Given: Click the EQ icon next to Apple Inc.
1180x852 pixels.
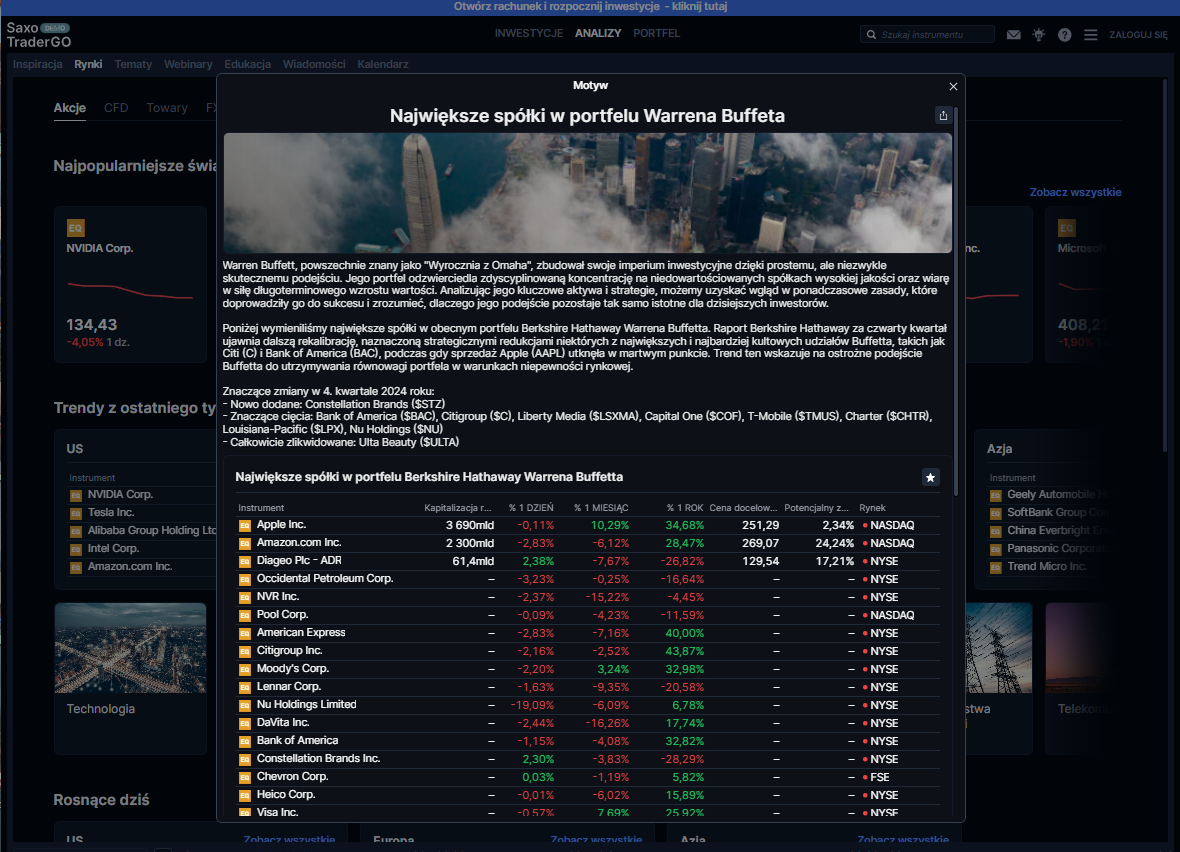Looking at the screenshot, I should pos(244,525).
